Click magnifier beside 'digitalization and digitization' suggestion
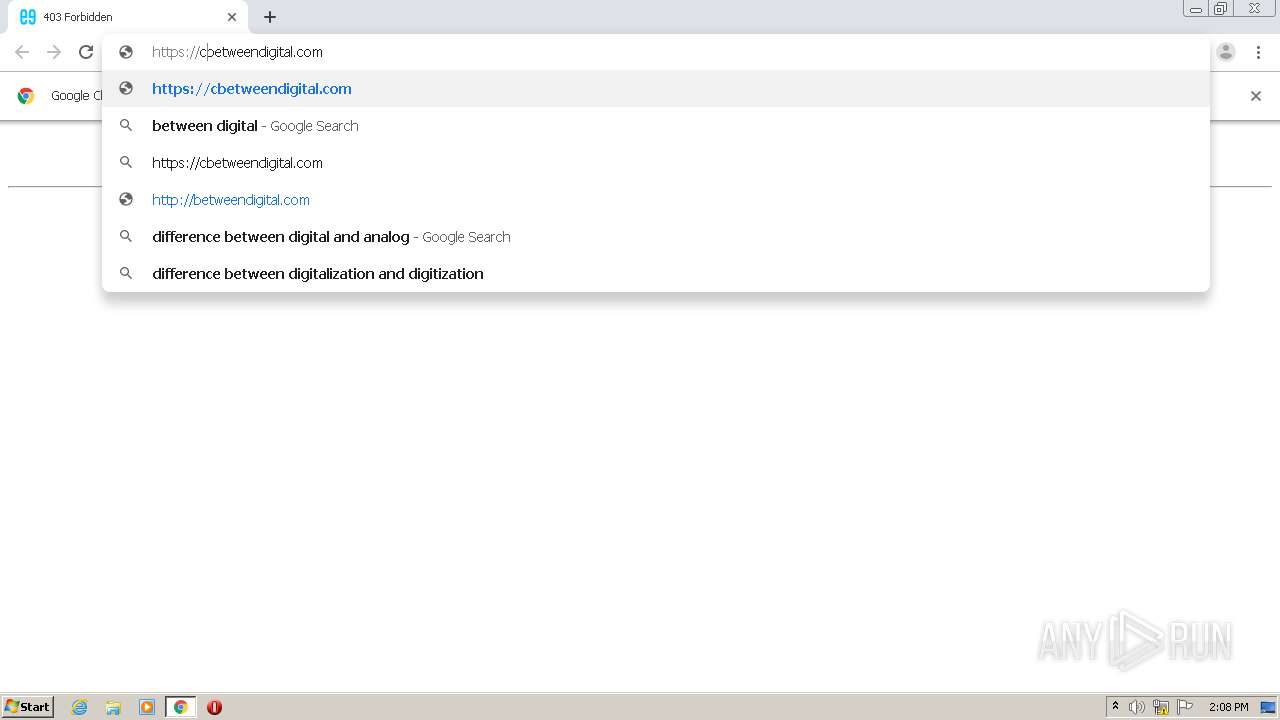Screen dimensions: 1280x720 coord(126,273)
